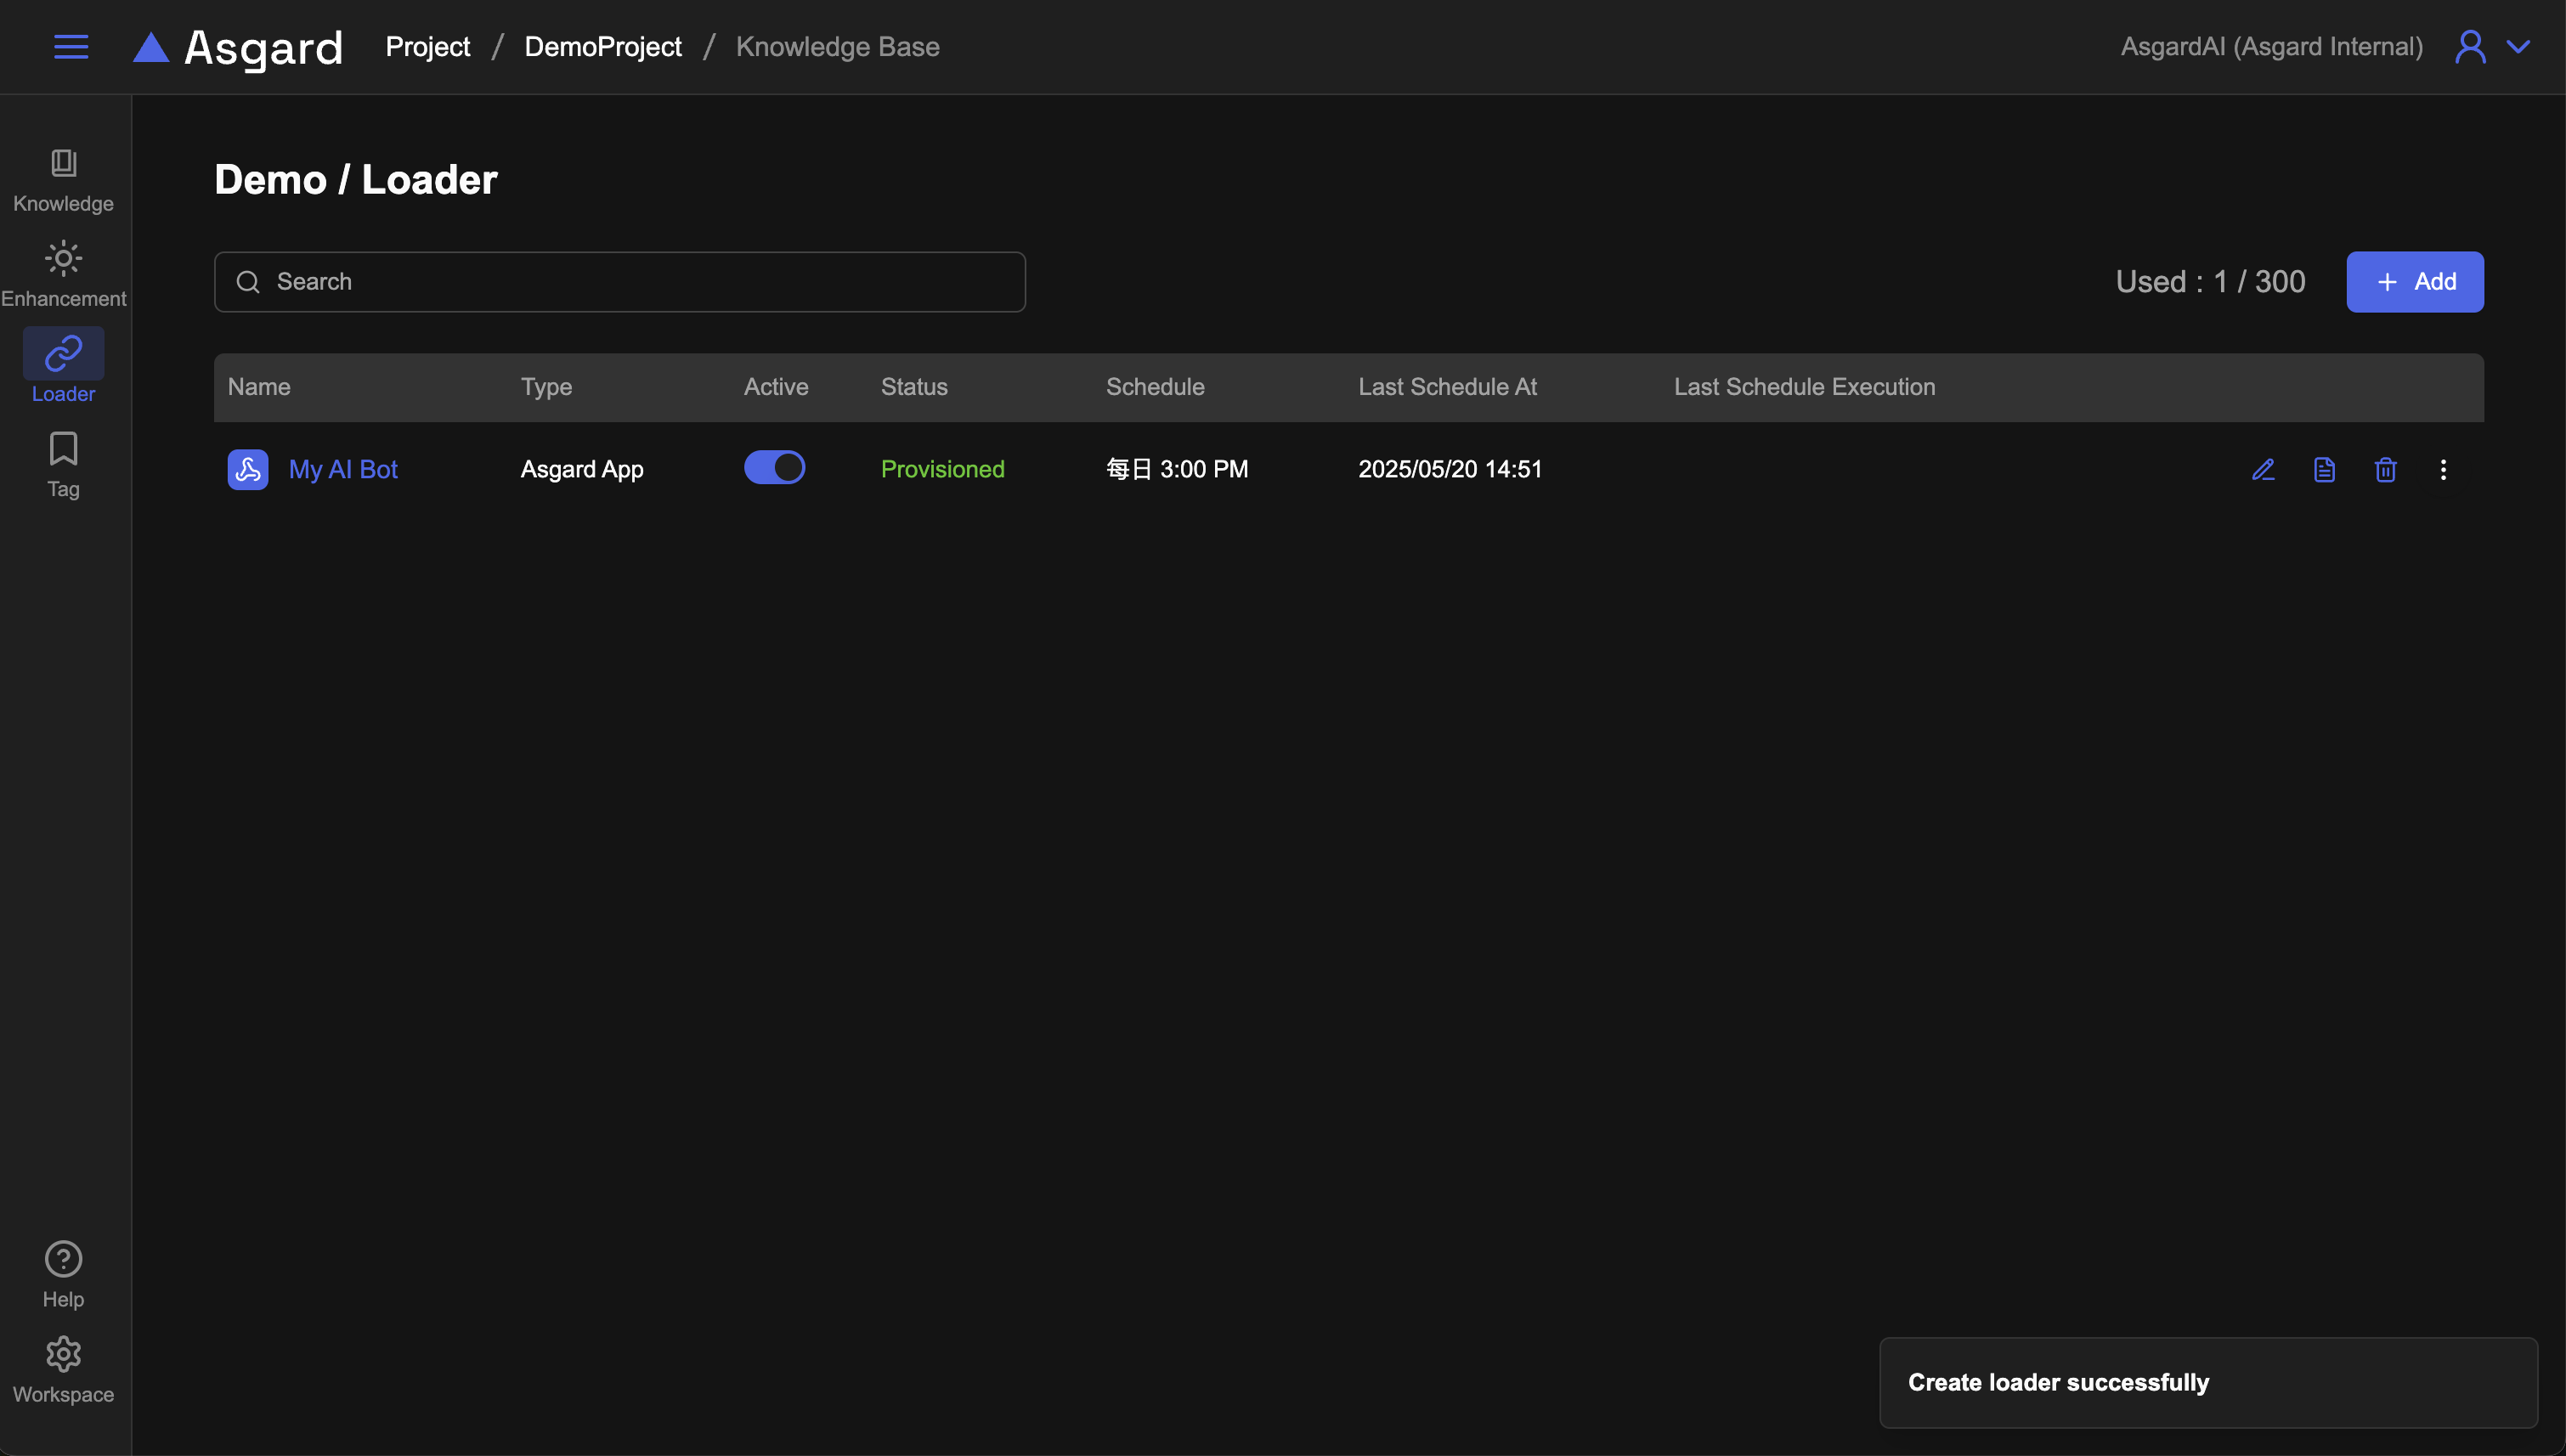Open the three-dot more options menu

tap(2443, 469)
